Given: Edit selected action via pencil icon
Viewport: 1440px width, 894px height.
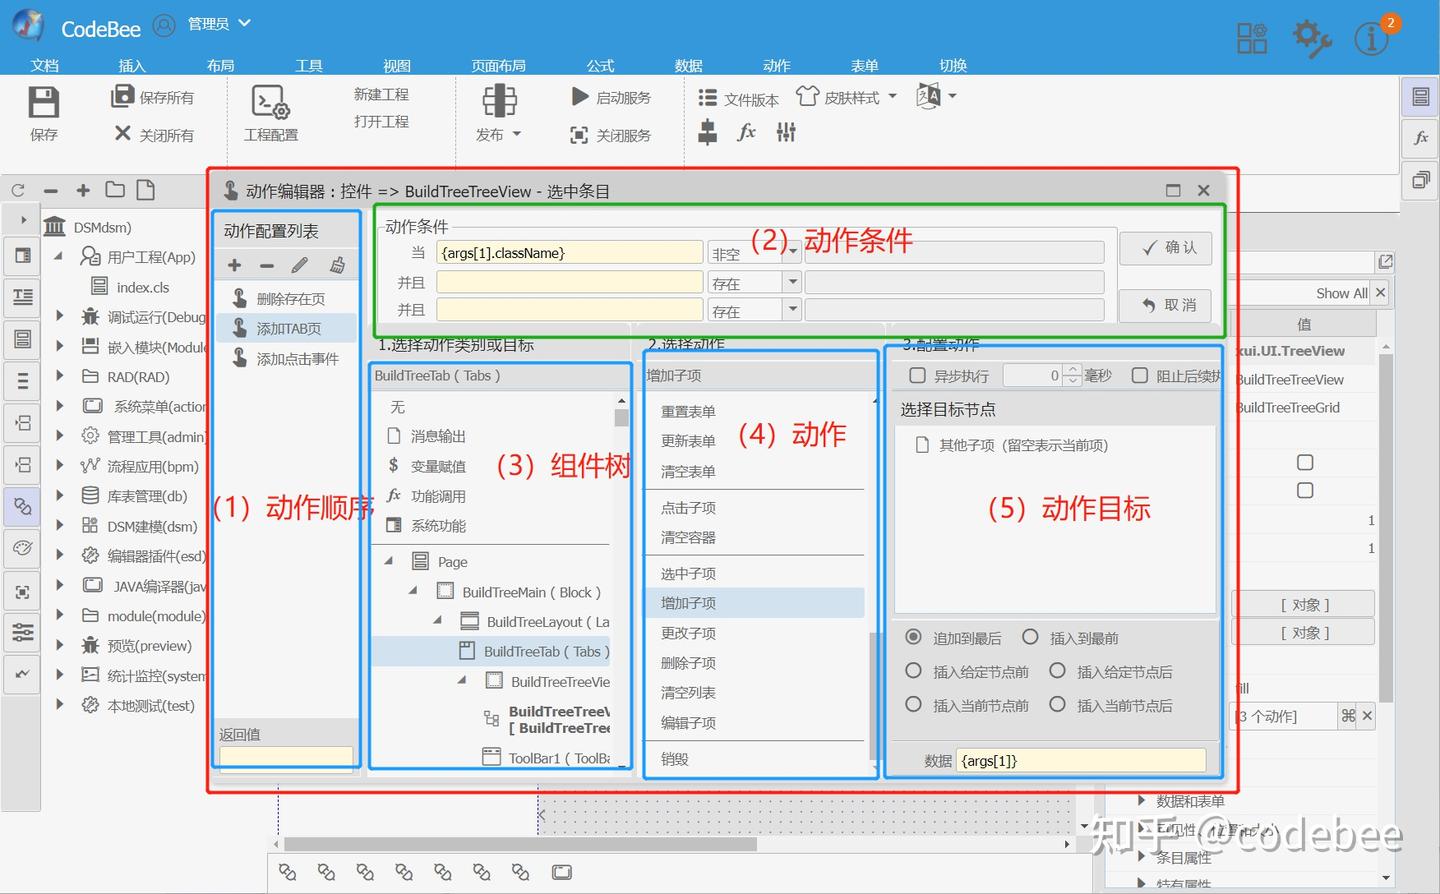Looking at the screenshot, I should [x=298, y=264].
